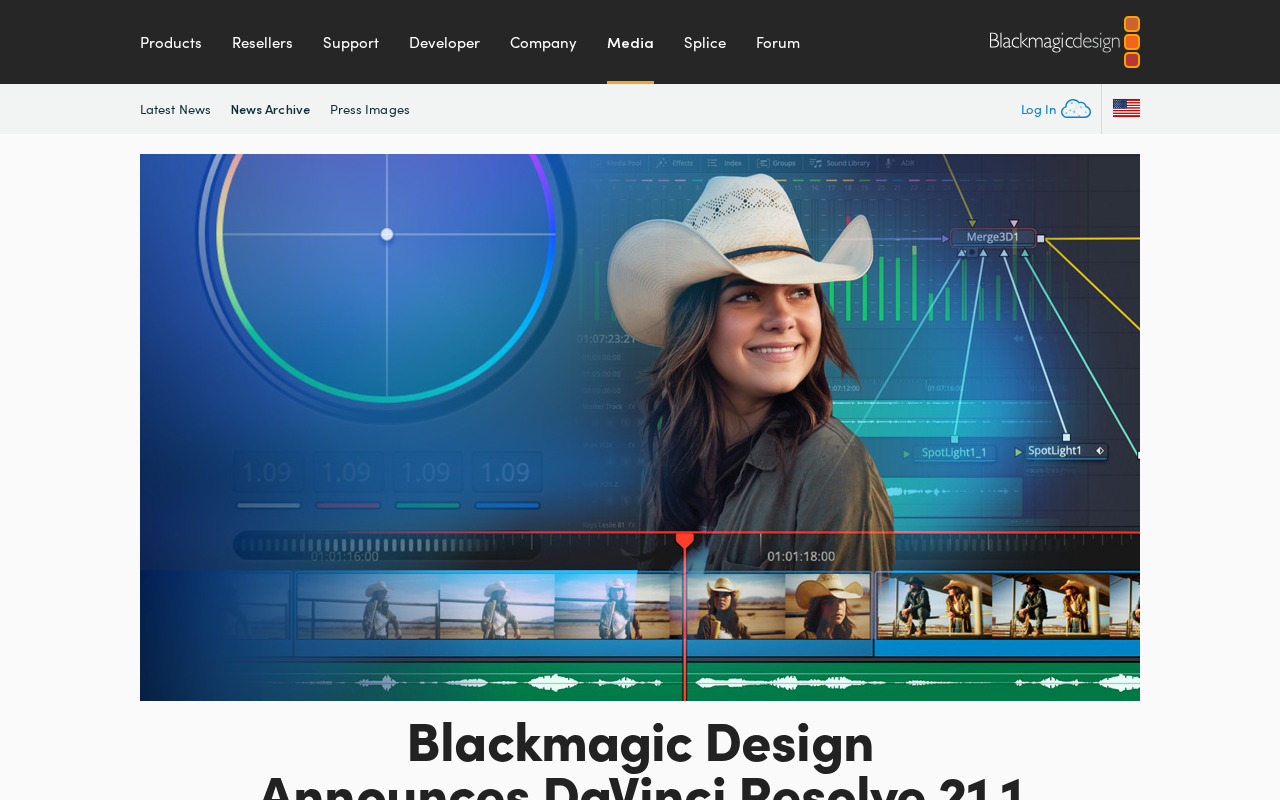The image size is (1280, 800).
Task: Click the cloud icon beside Log In
Action: tap(1076, 109)
